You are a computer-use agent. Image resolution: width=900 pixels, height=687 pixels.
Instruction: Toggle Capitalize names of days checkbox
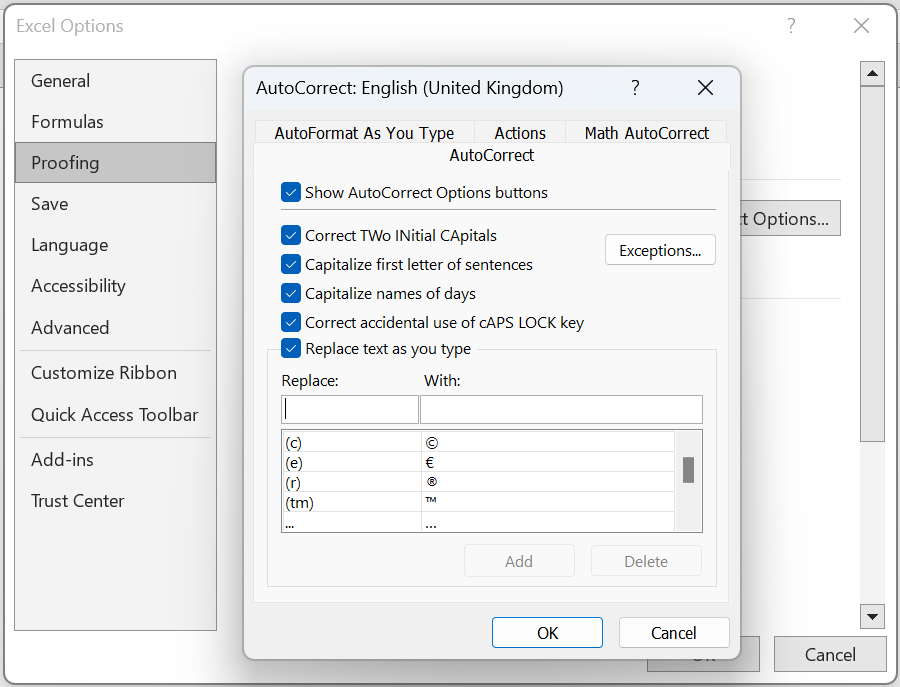click(x=291, y=293)
